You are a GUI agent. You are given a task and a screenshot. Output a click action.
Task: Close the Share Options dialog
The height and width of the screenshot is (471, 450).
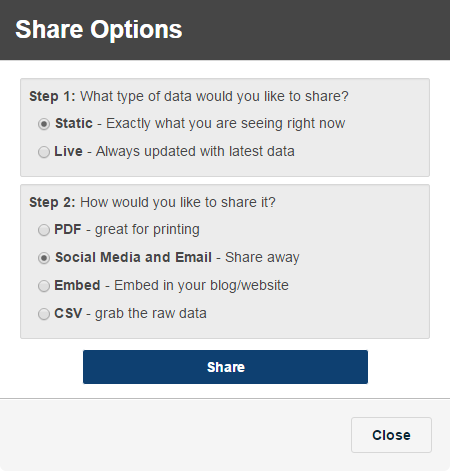[x=391, y=435]
